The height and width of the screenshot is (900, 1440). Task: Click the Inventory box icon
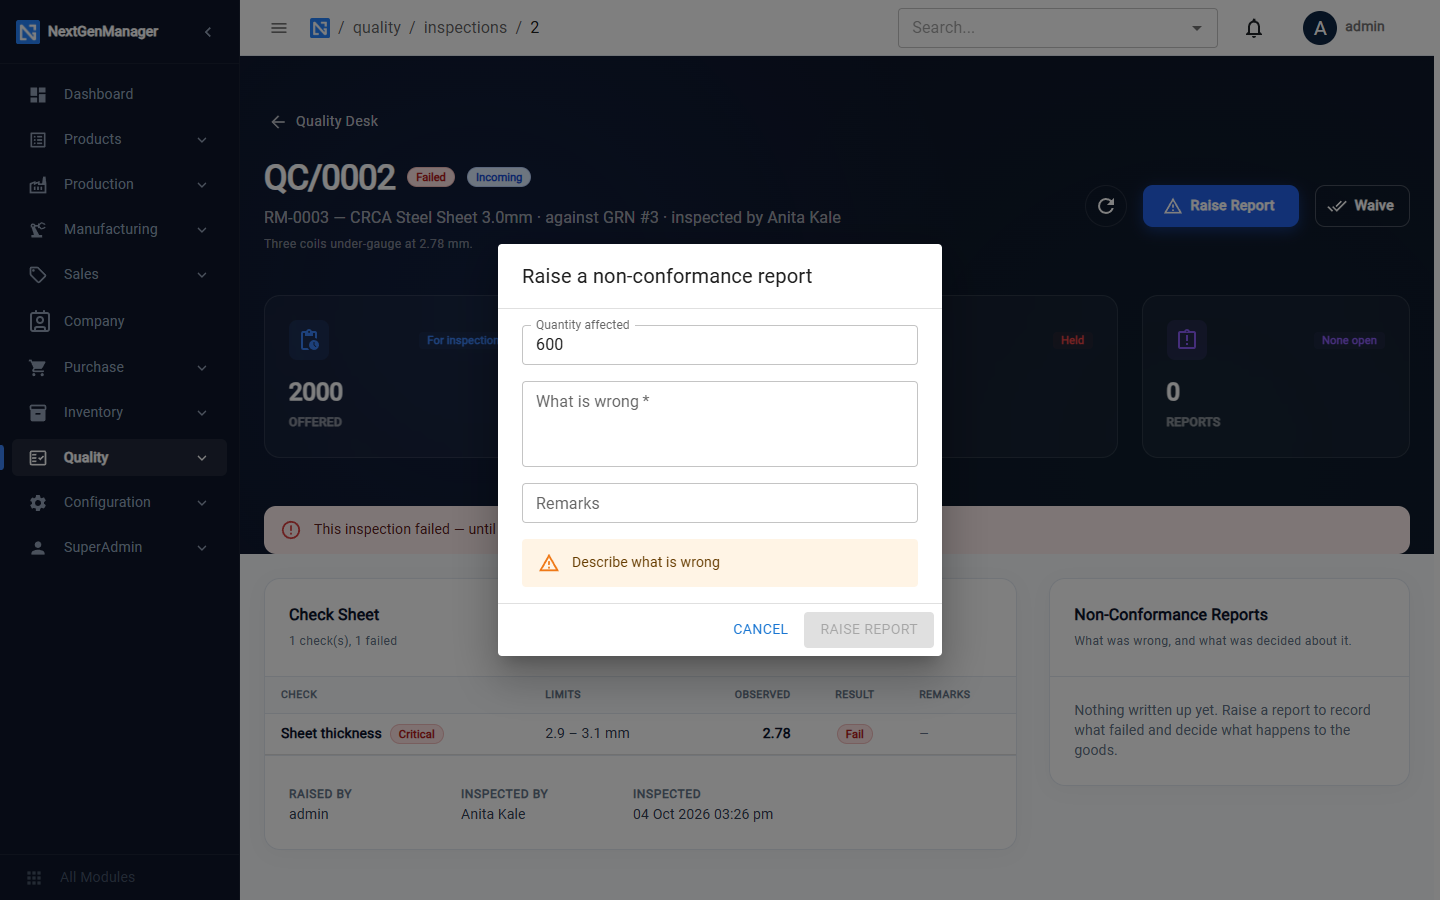[x=38, y=413]
